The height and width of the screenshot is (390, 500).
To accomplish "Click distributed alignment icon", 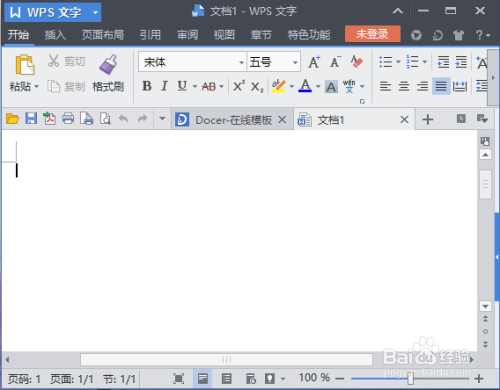I will pos(460,86).
